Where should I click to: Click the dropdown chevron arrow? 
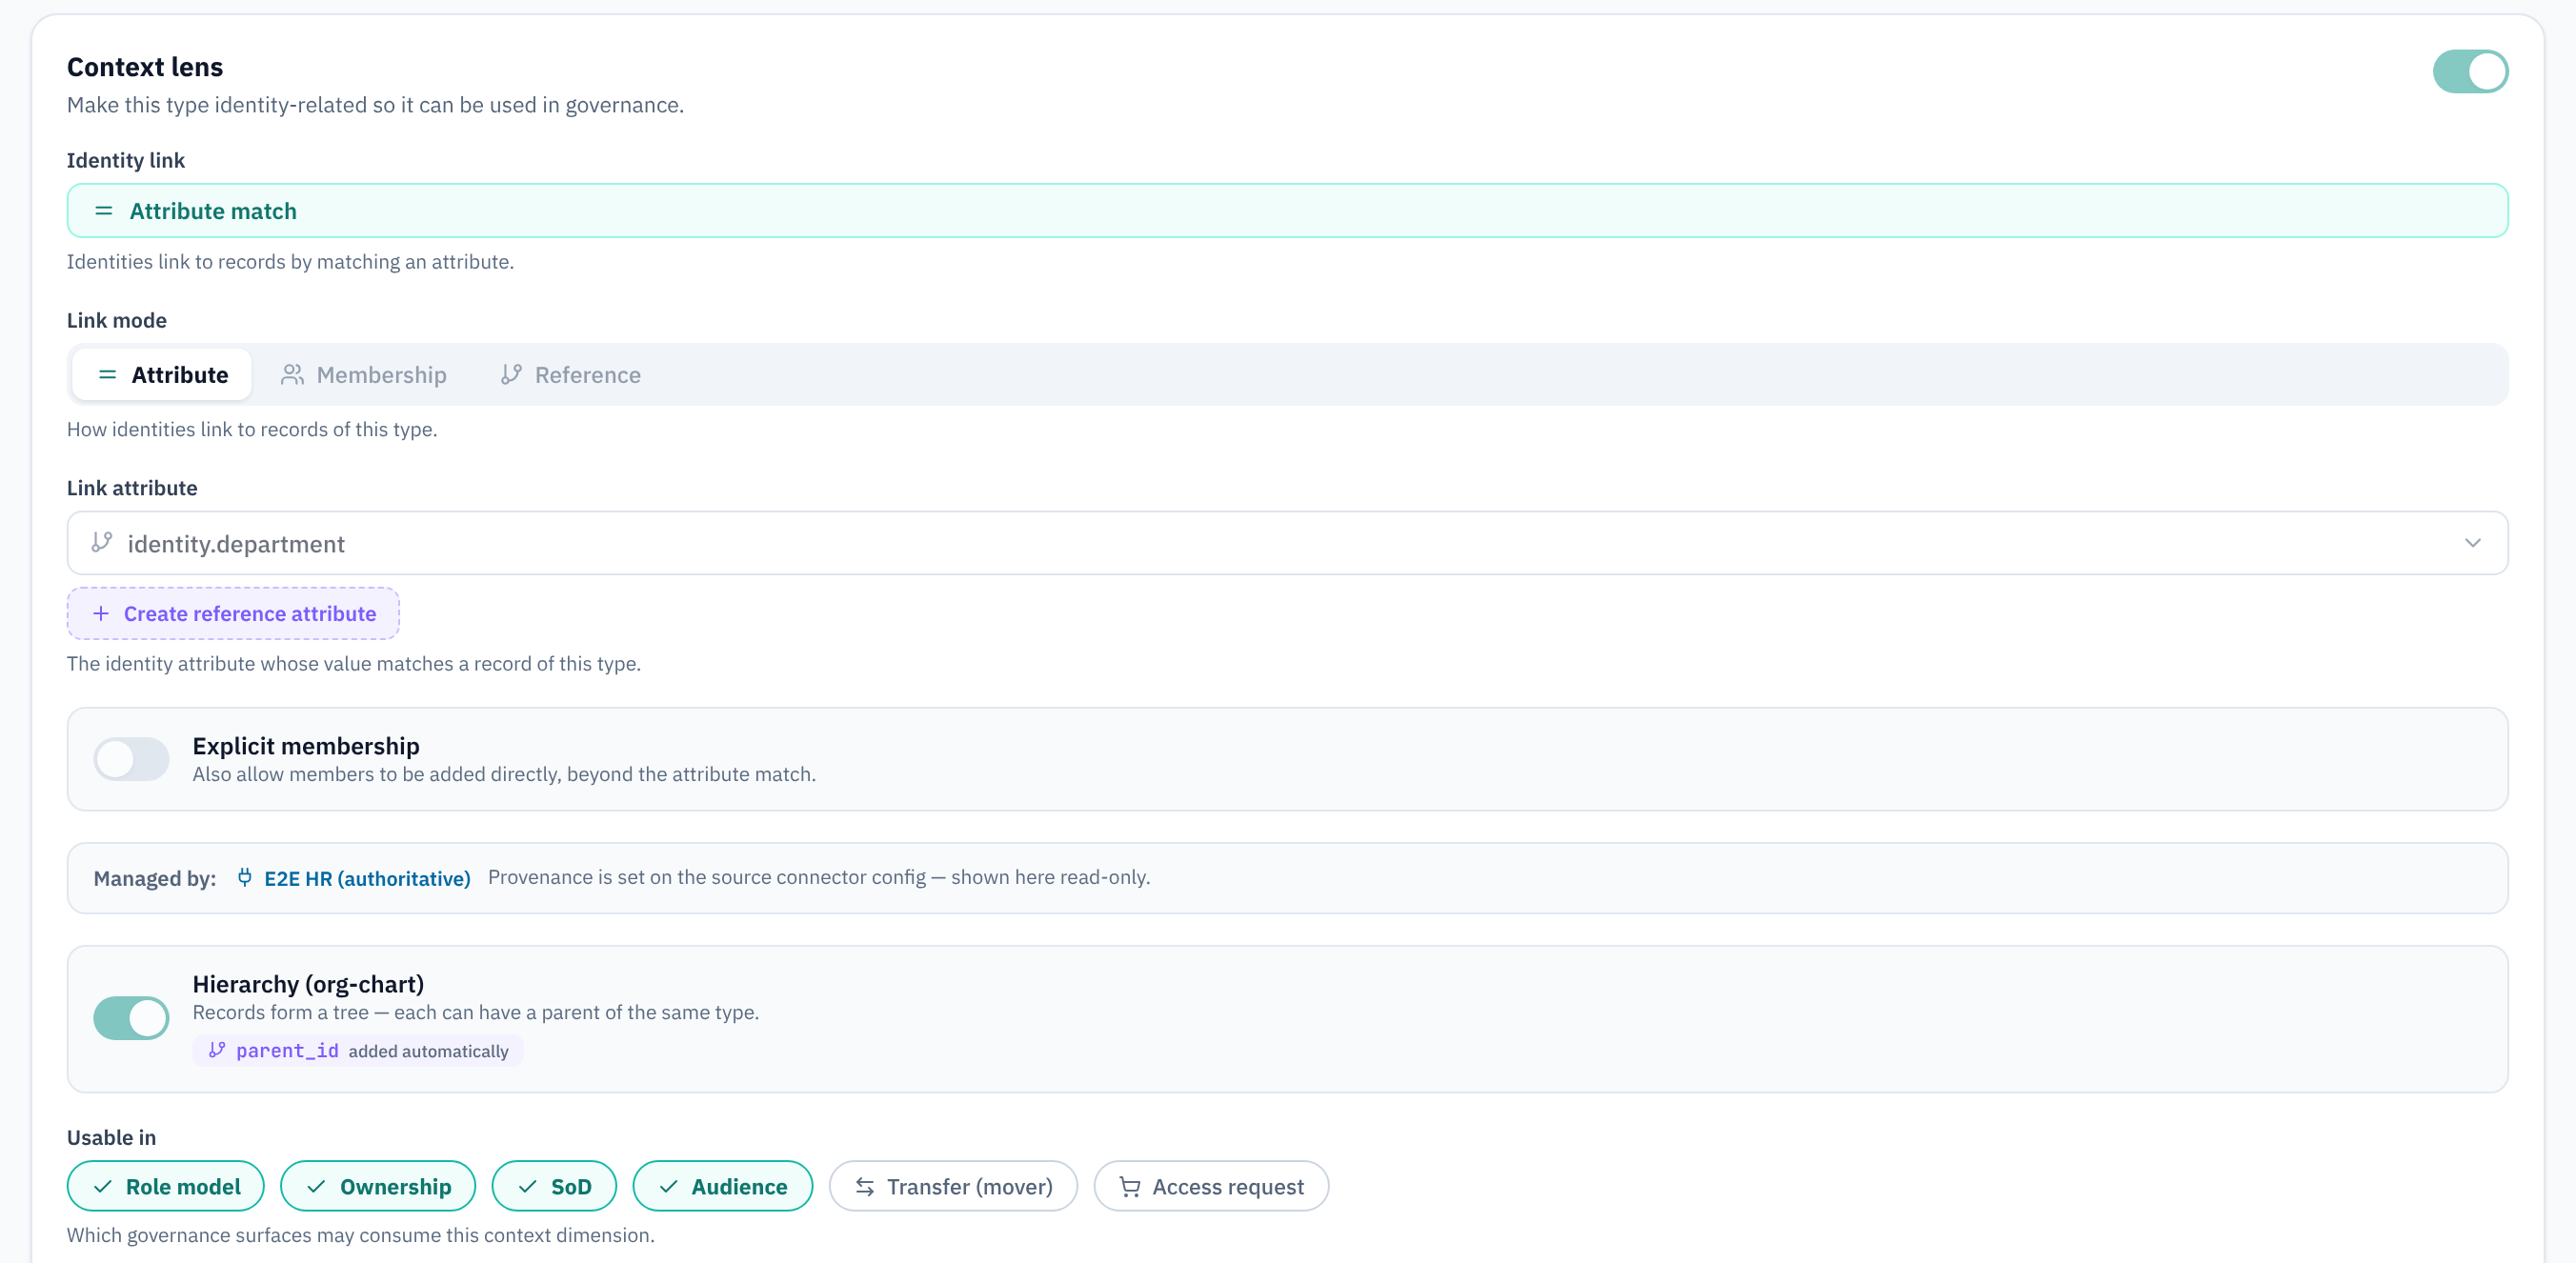click(x=2472, y=543)
